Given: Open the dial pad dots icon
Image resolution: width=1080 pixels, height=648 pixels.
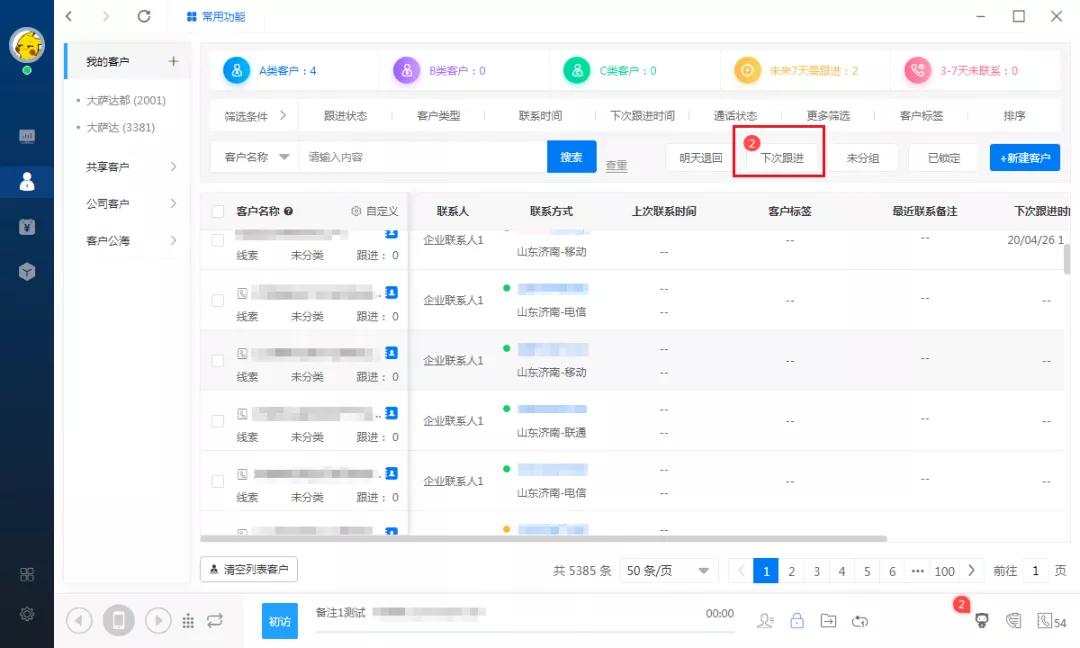Looking at the screenshot, I should (188, 621).
